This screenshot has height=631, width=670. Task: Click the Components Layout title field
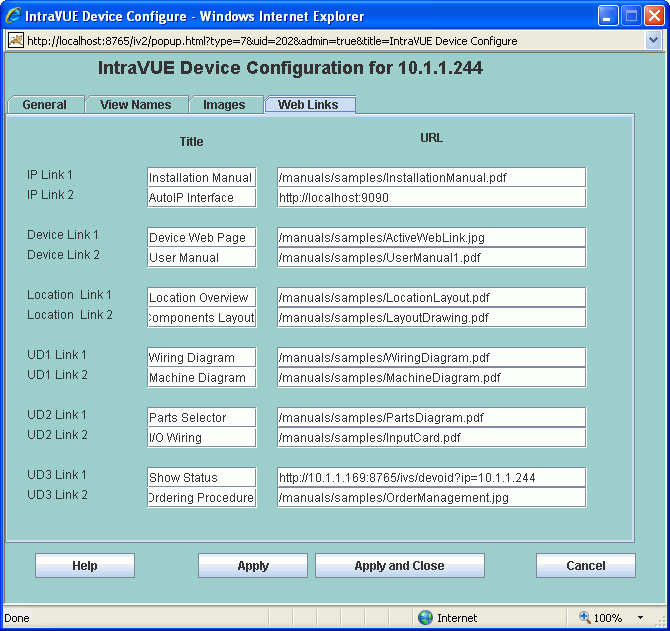click(x=202, y=317)
